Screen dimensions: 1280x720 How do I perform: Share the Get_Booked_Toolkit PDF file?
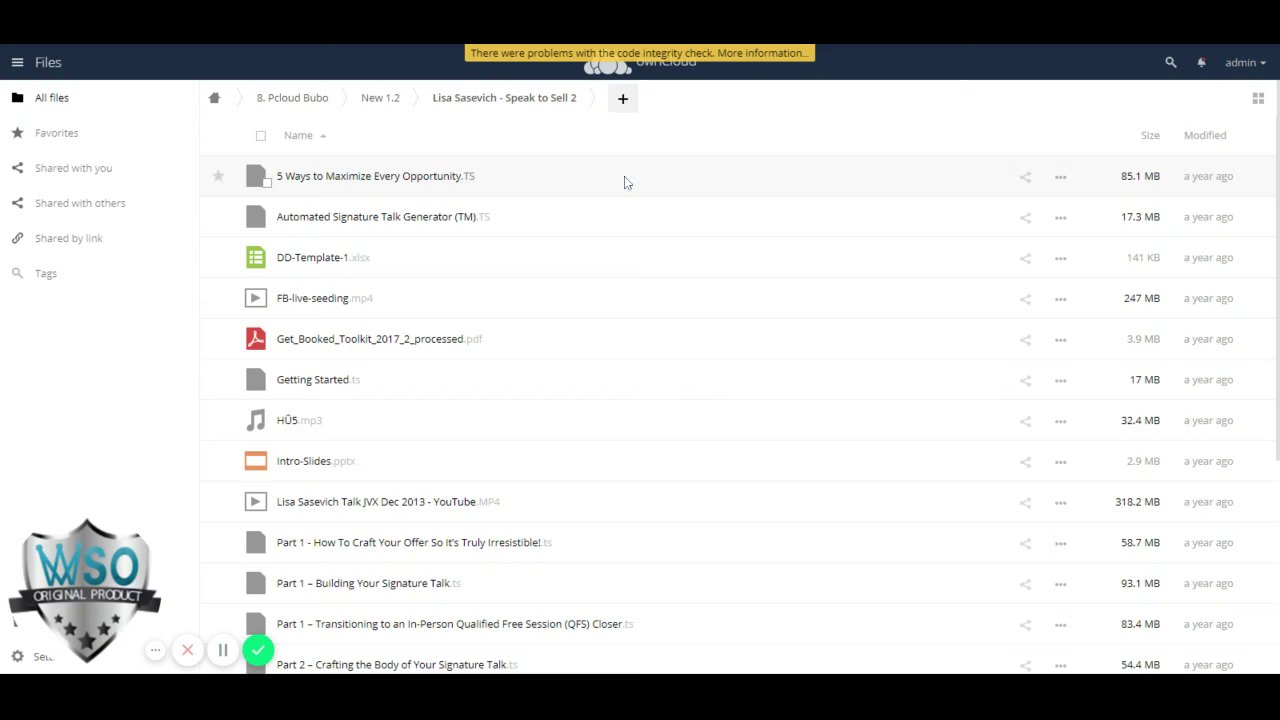coord(1025,340)
